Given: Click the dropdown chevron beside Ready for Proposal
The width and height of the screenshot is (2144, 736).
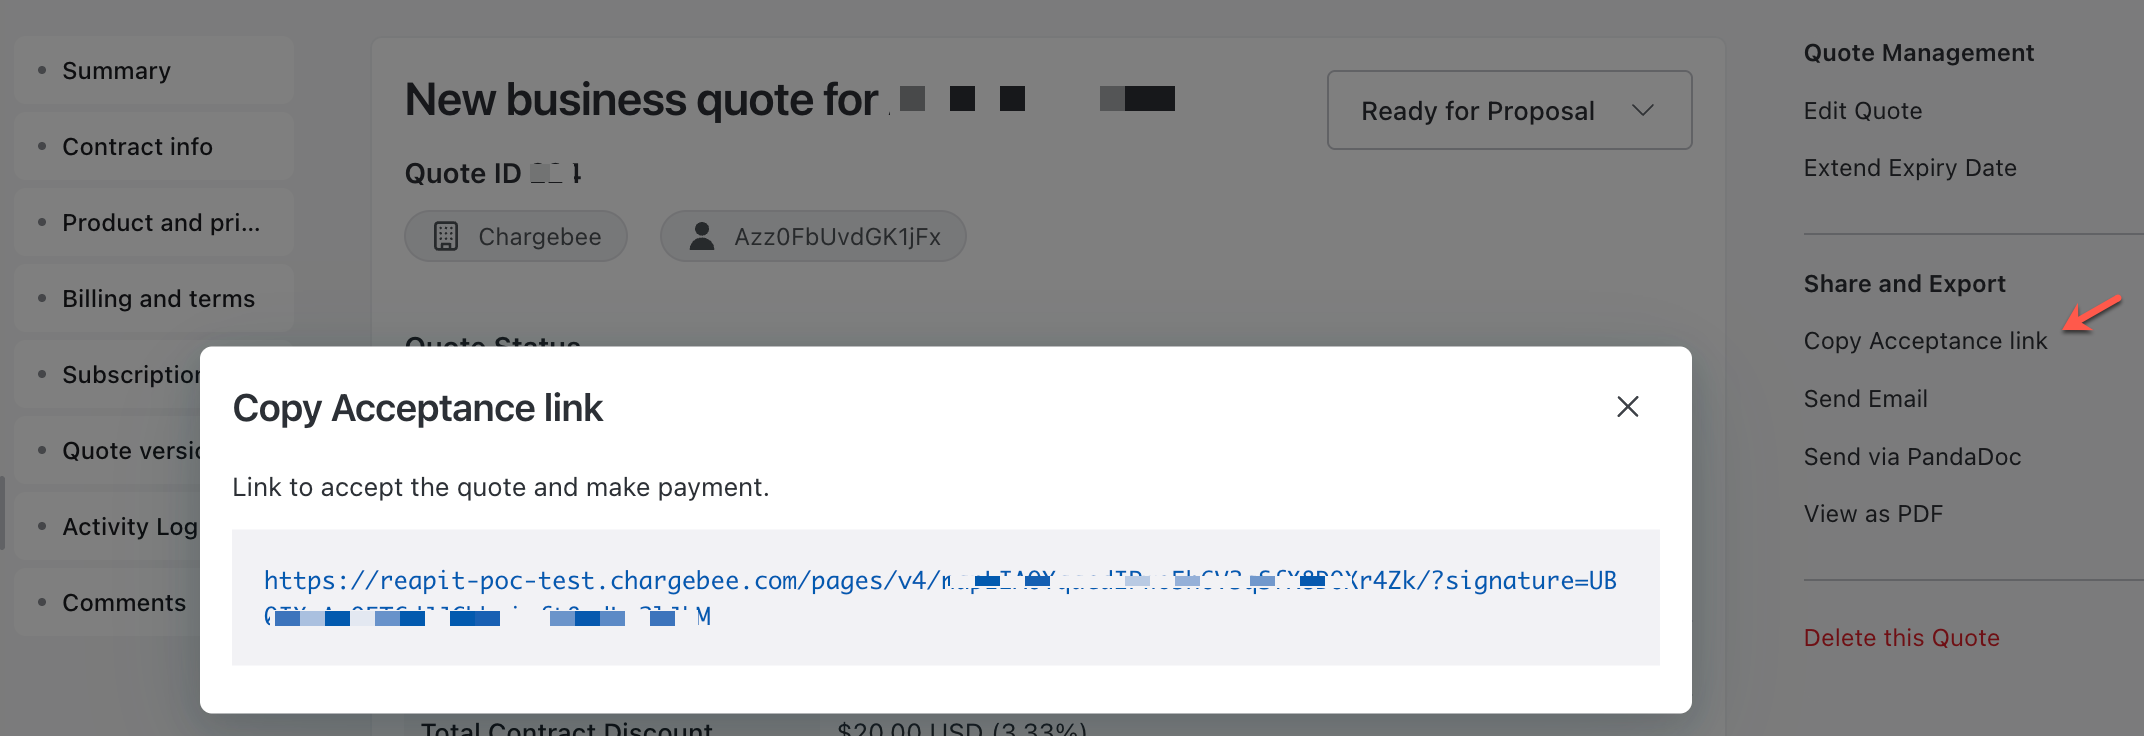Looking at the screenshot, I should coord(1642,110).
